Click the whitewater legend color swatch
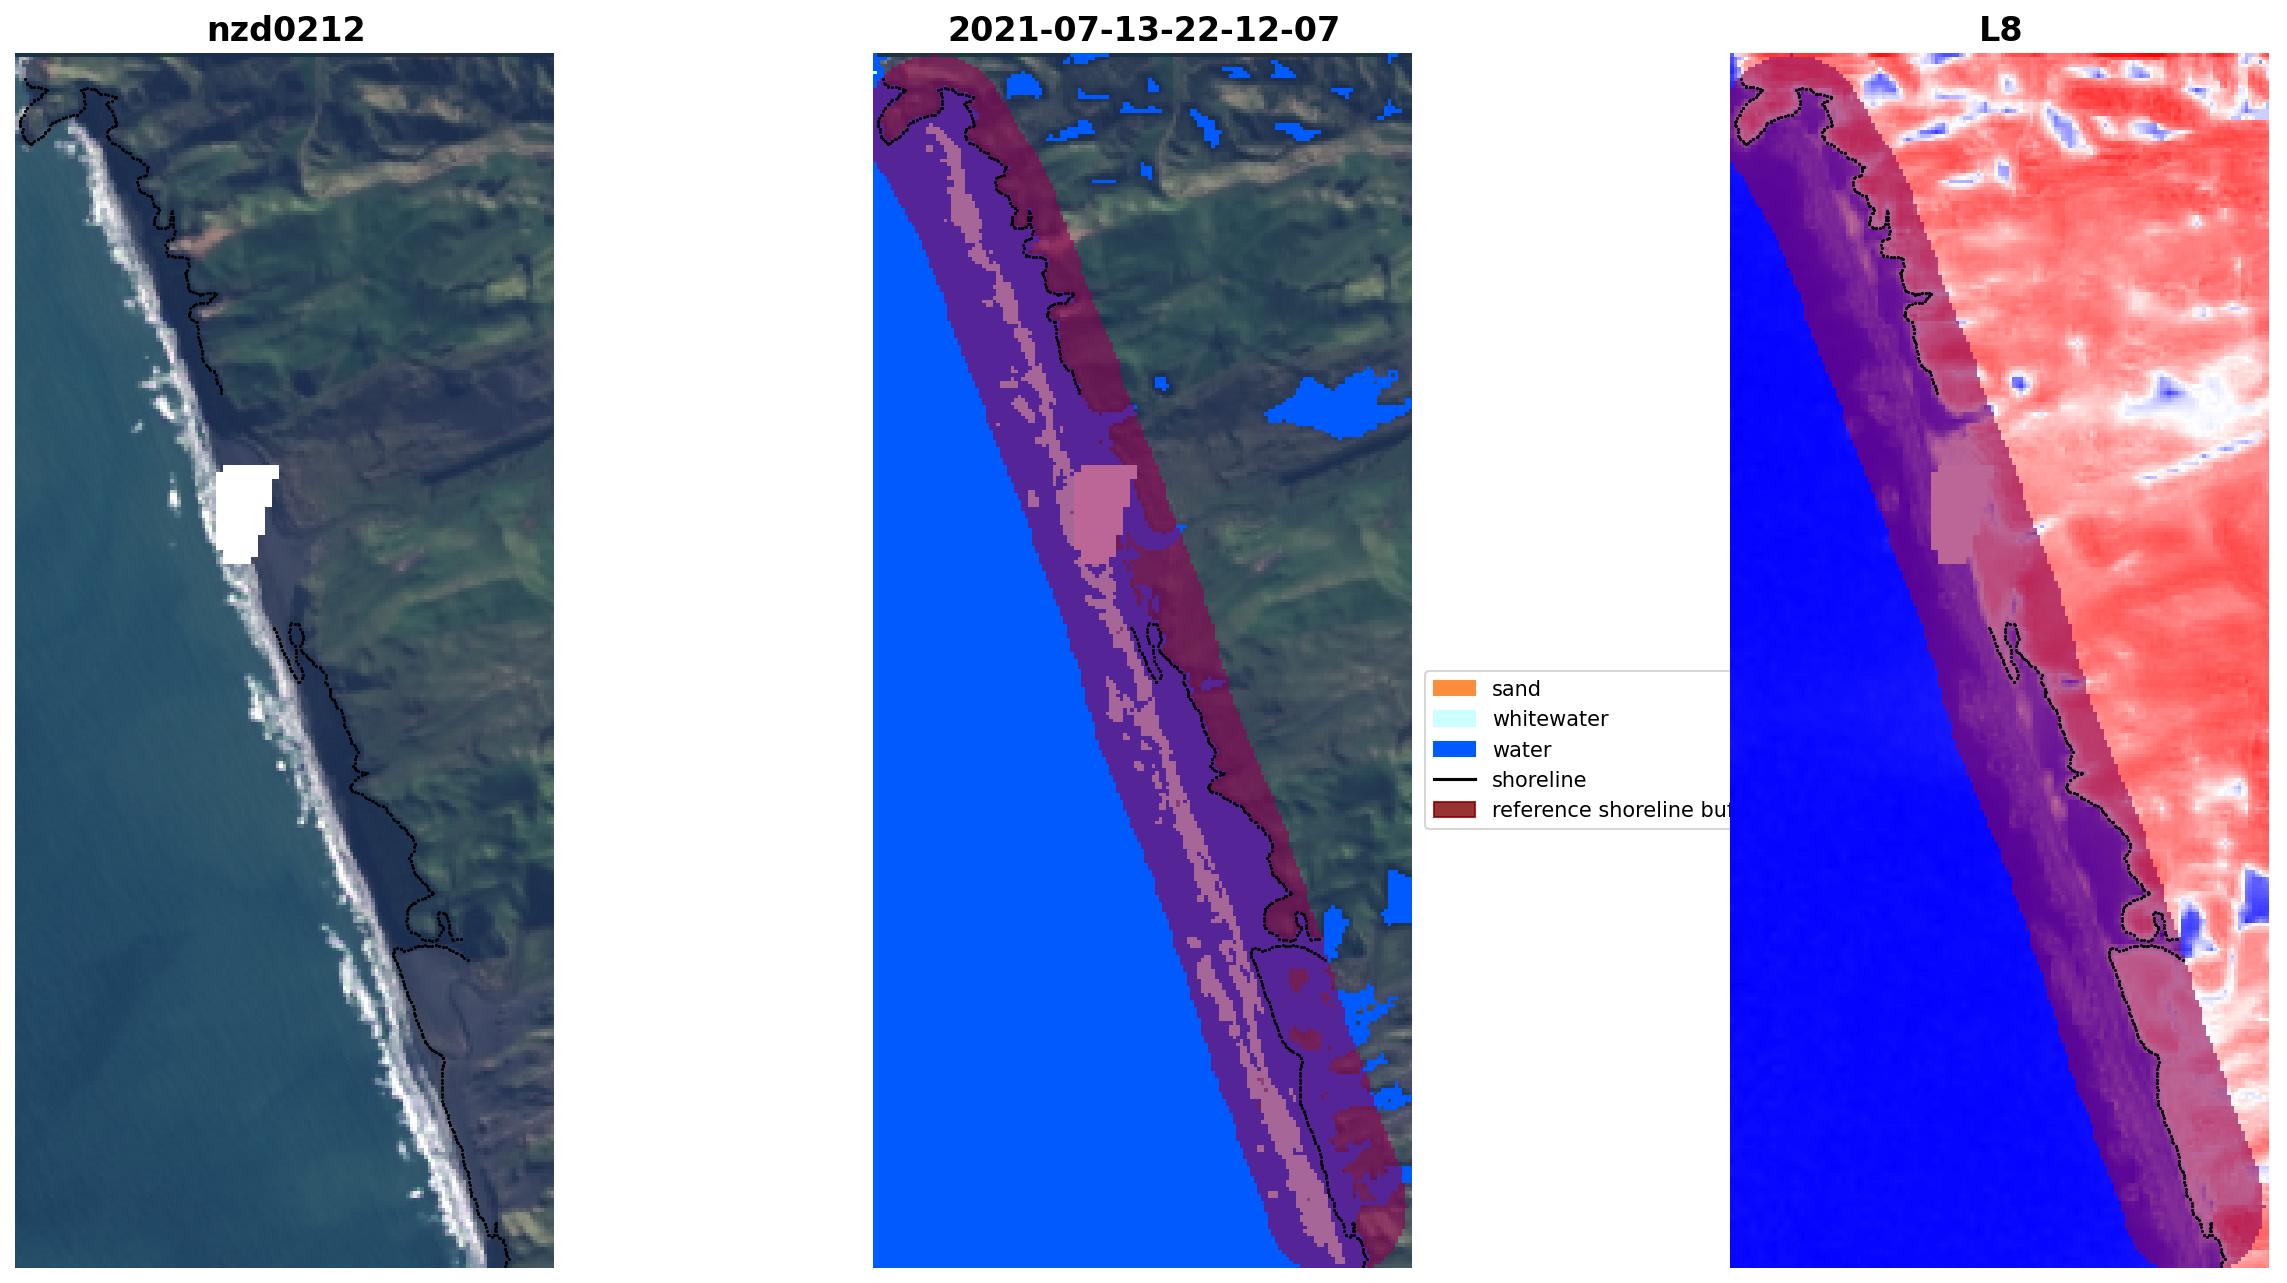Screen dimensions: 2287x1283 [1453, 718]
